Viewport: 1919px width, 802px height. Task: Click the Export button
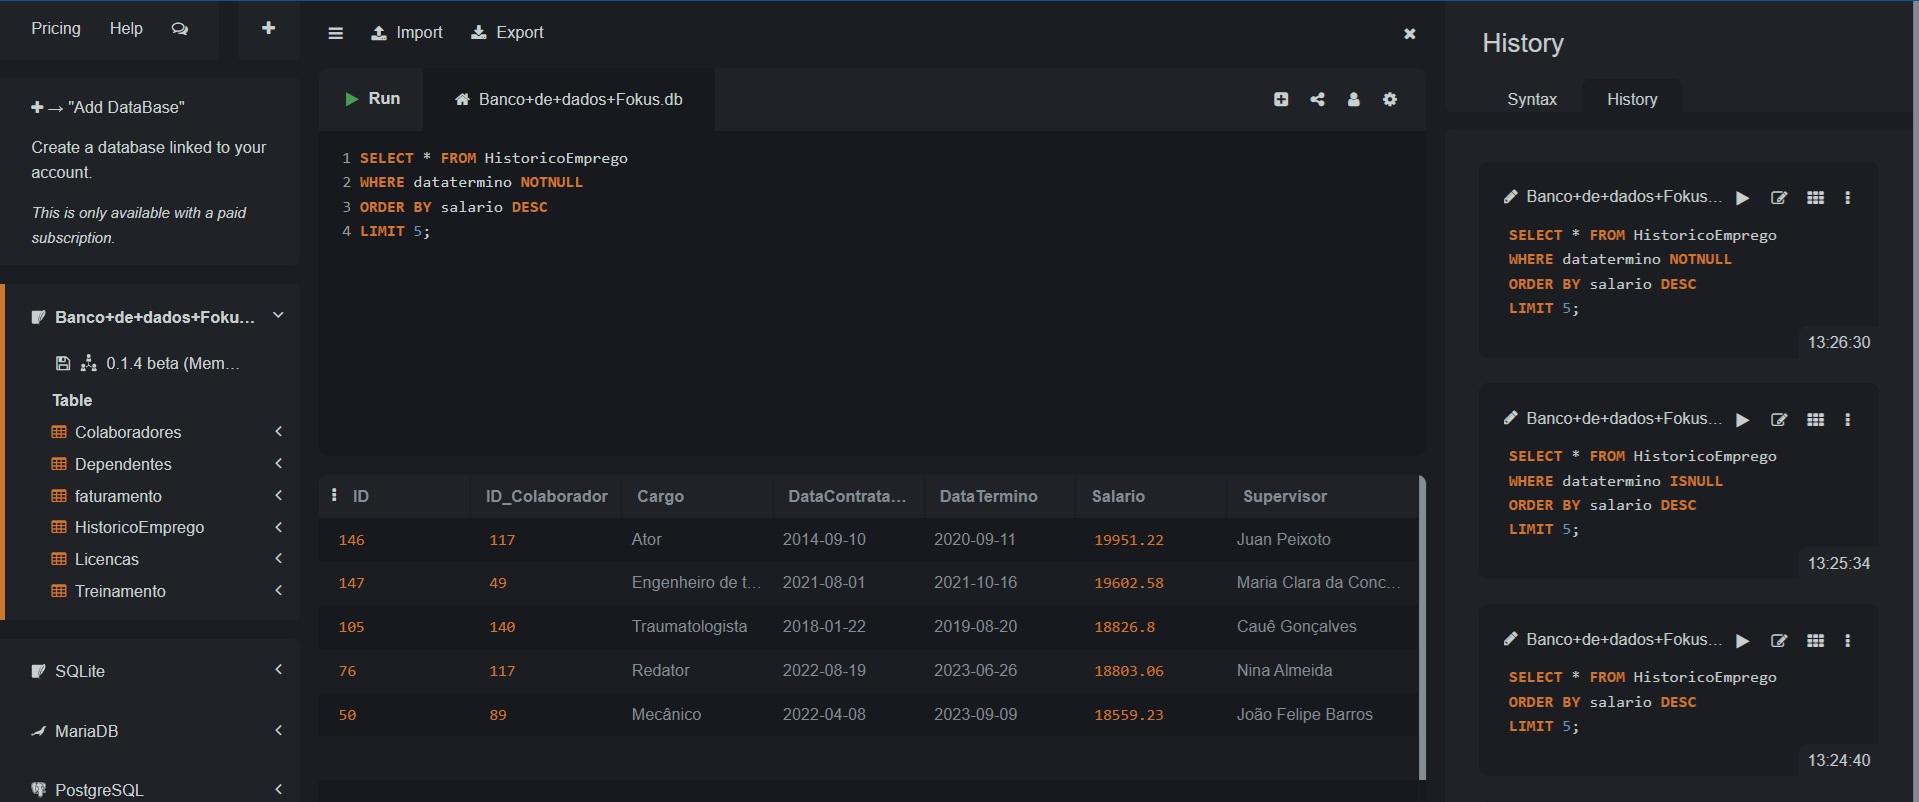coord(507,32)
